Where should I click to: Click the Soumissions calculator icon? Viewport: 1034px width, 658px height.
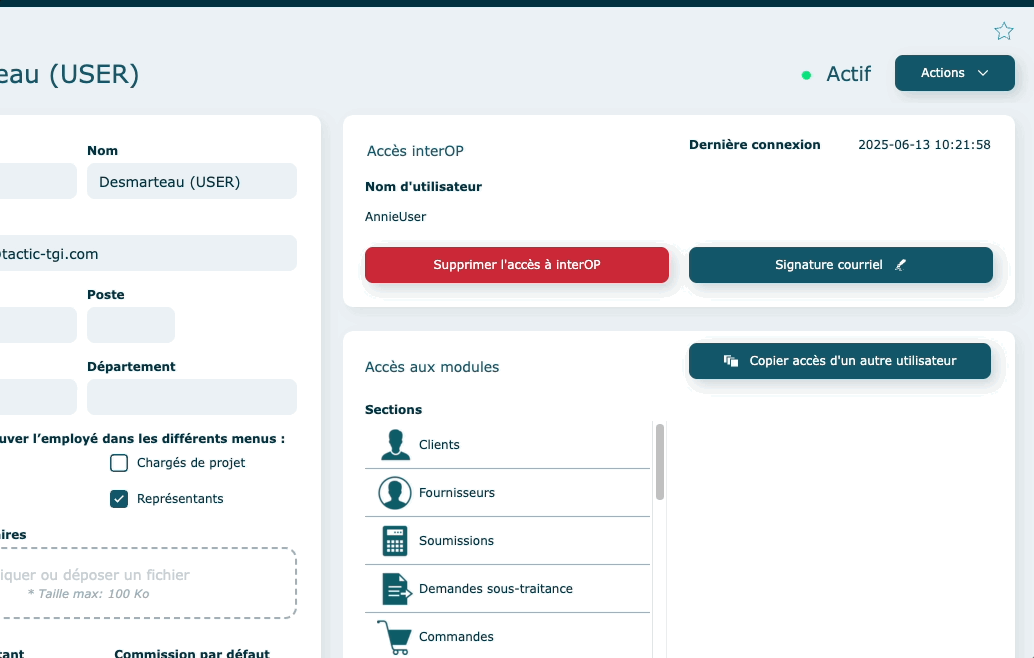[x=395, y=541]
